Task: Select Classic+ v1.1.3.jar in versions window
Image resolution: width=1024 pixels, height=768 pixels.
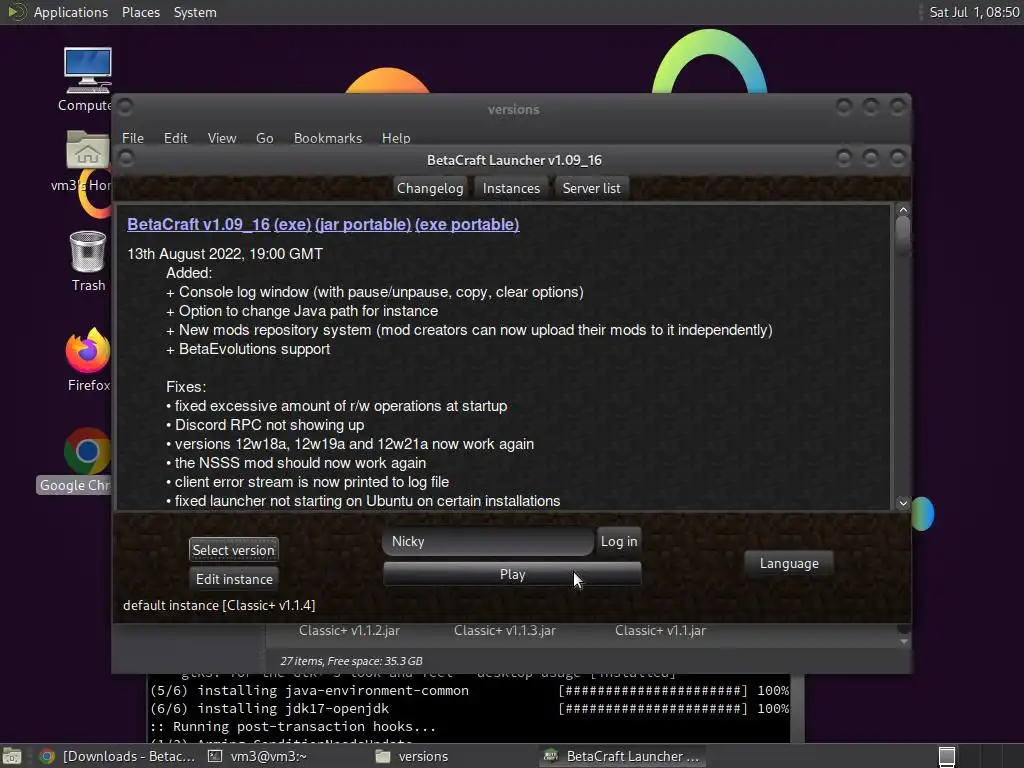Action: (505, 630)
